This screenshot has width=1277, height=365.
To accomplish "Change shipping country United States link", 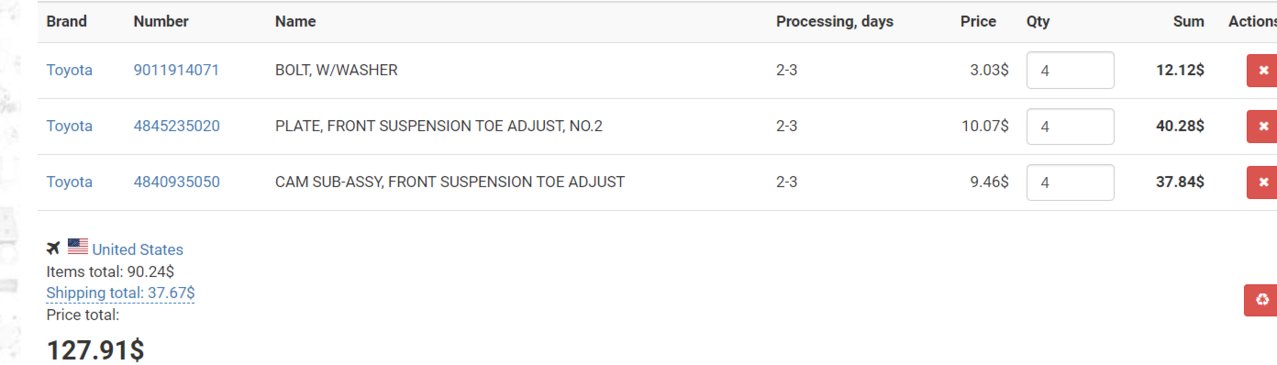I will (x=138, y=250).
